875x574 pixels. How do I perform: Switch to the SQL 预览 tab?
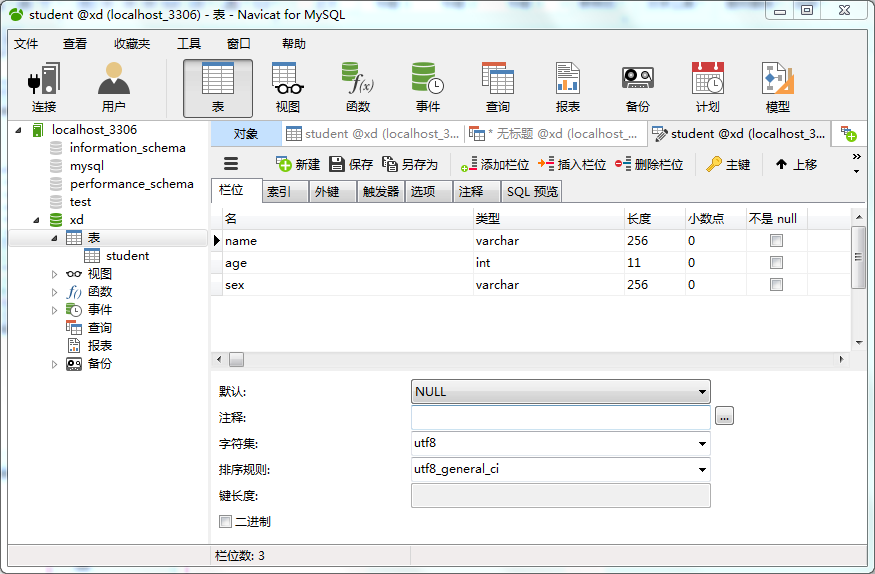[532, 192]
